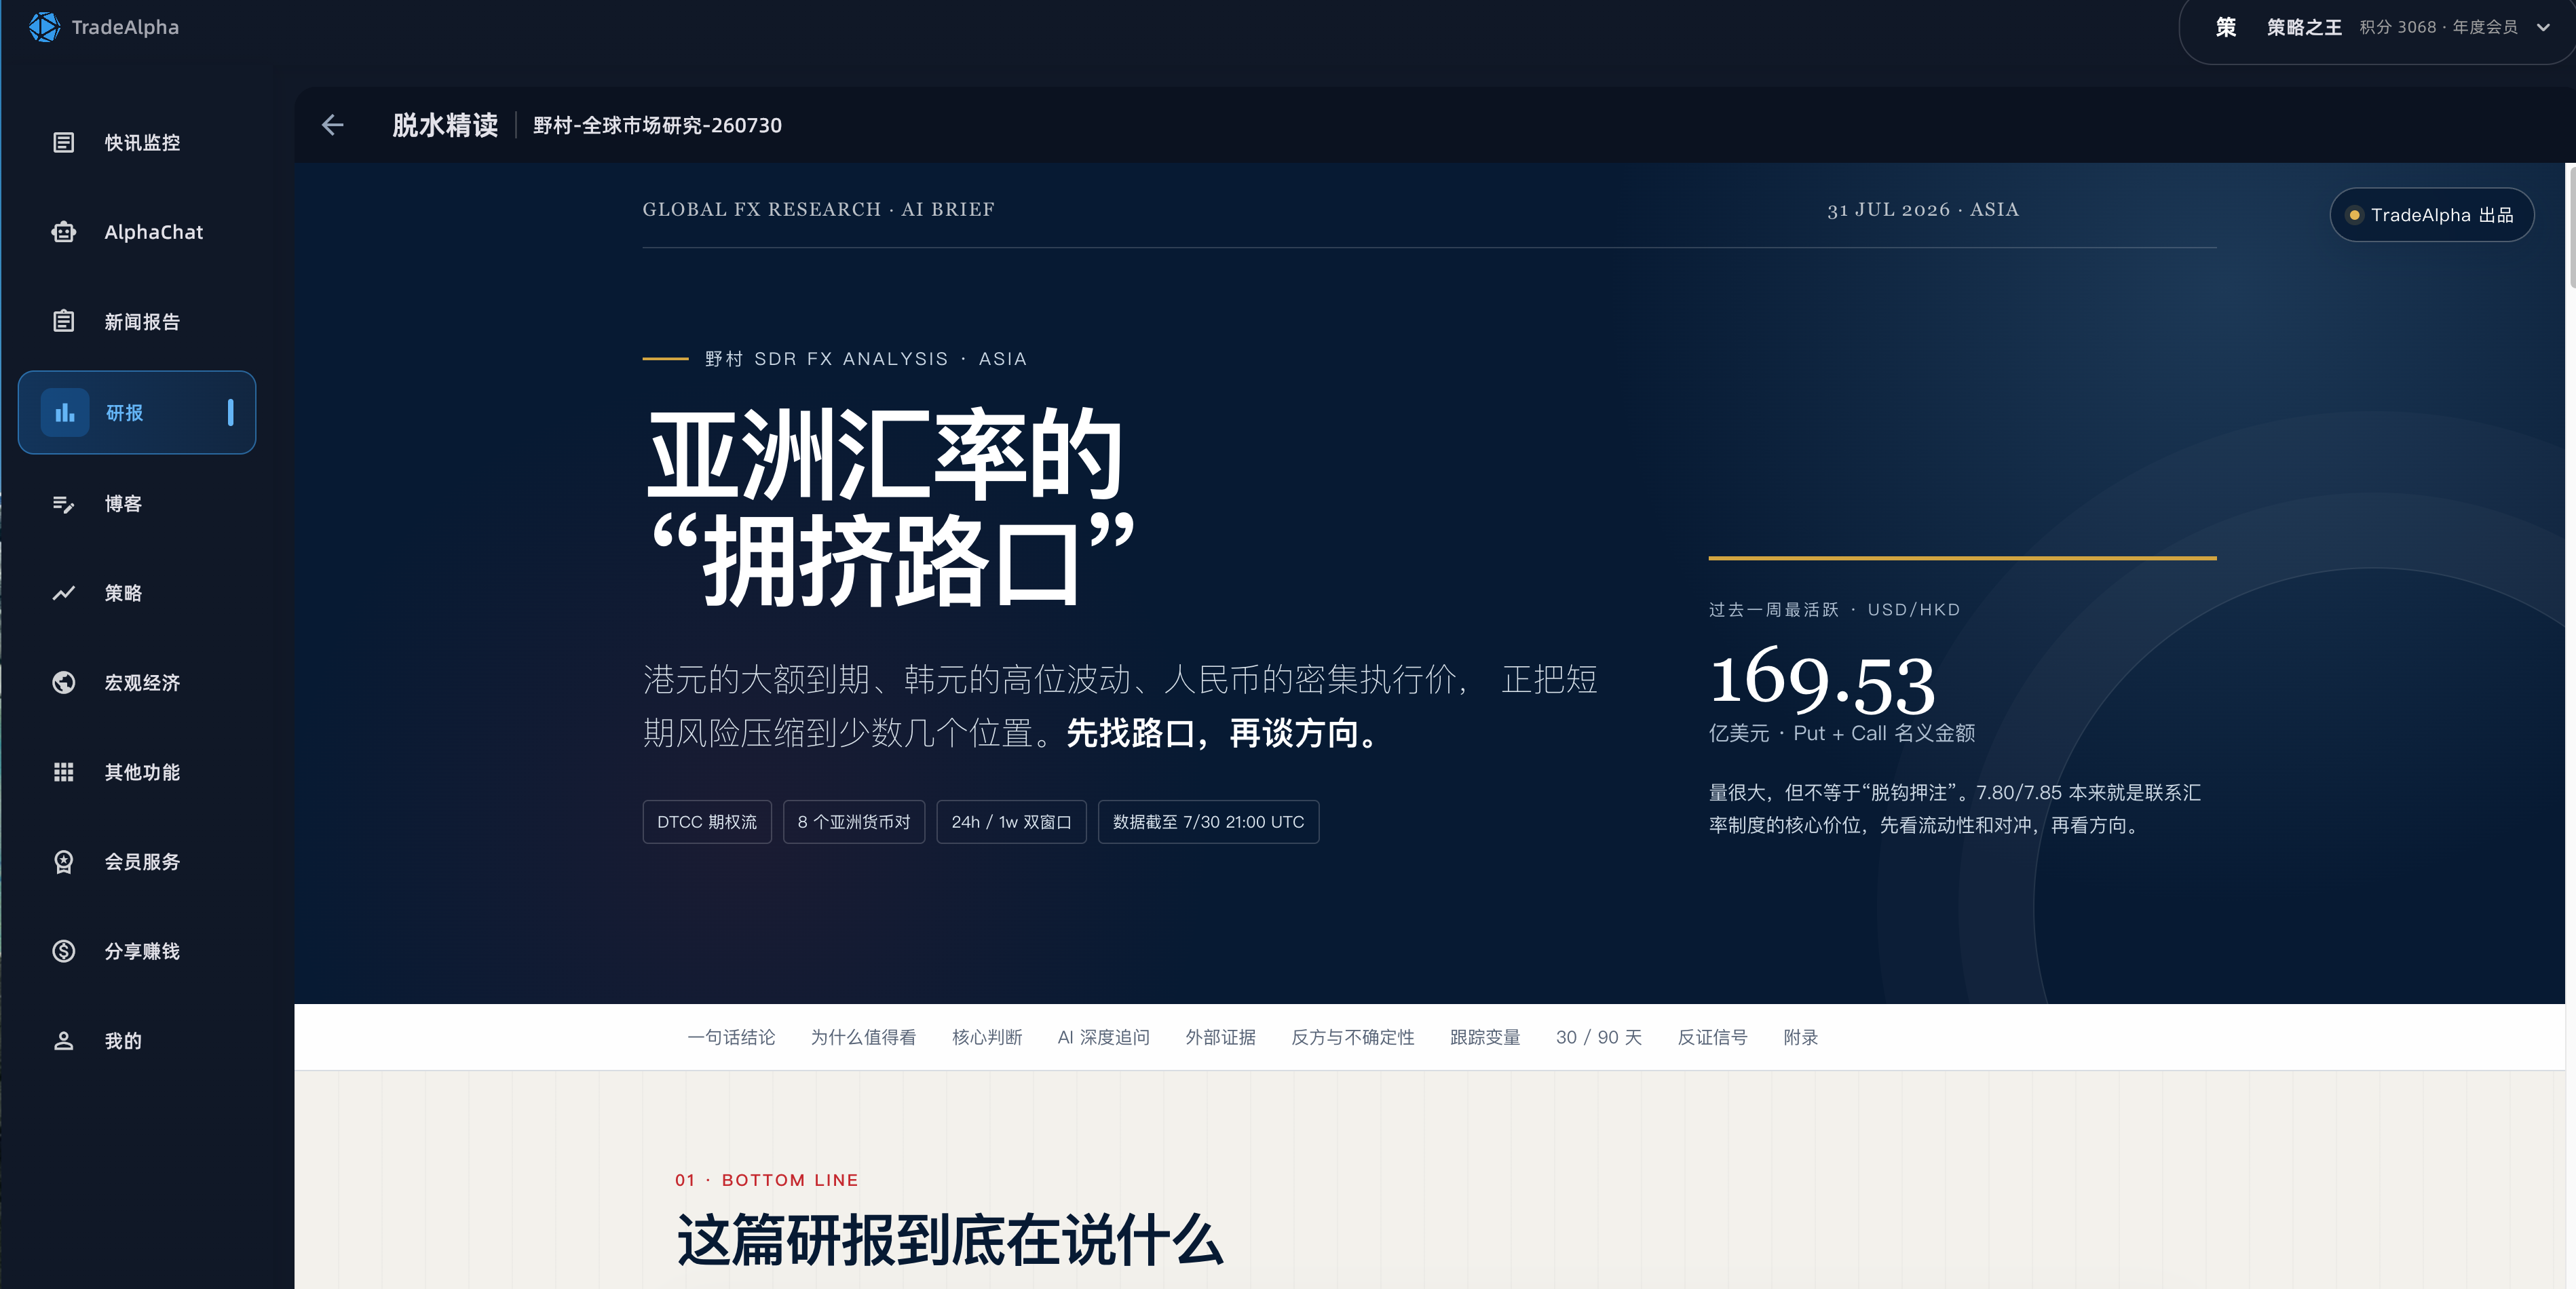2576x1289 pixels.
Task: Click the 我的 person icon
Action: (x=63, y=1041)
